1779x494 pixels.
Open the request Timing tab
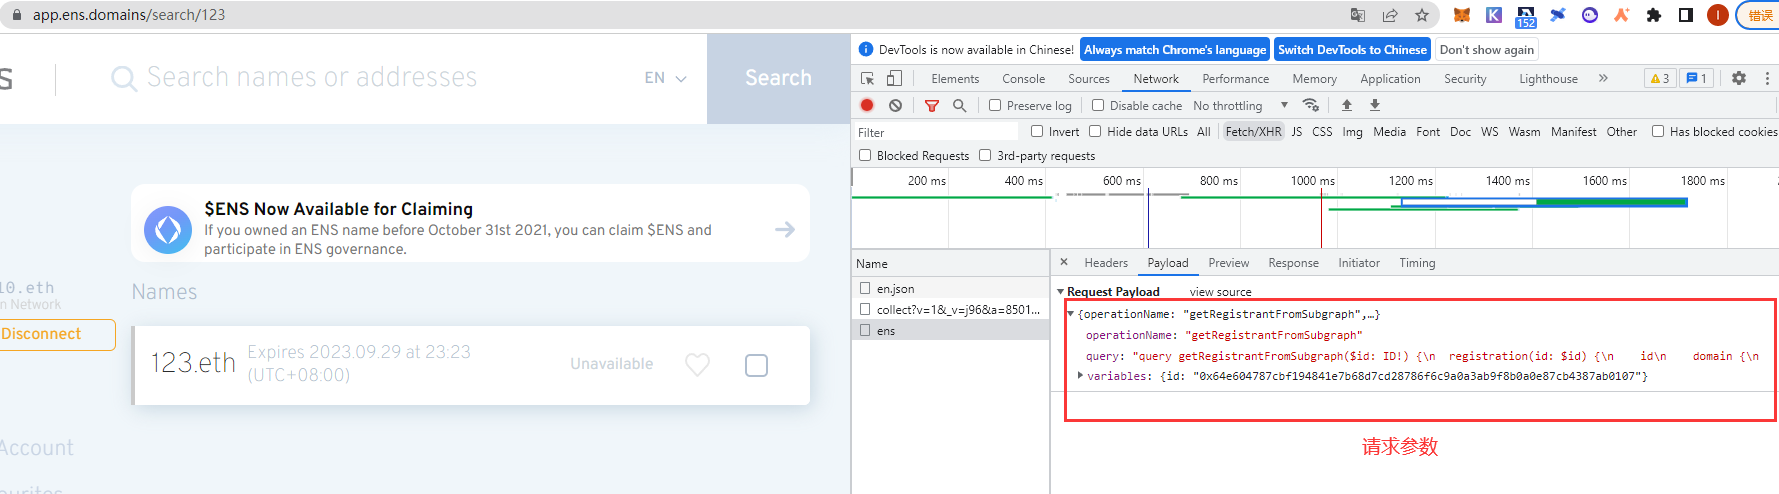click(x=1417, y=263)
